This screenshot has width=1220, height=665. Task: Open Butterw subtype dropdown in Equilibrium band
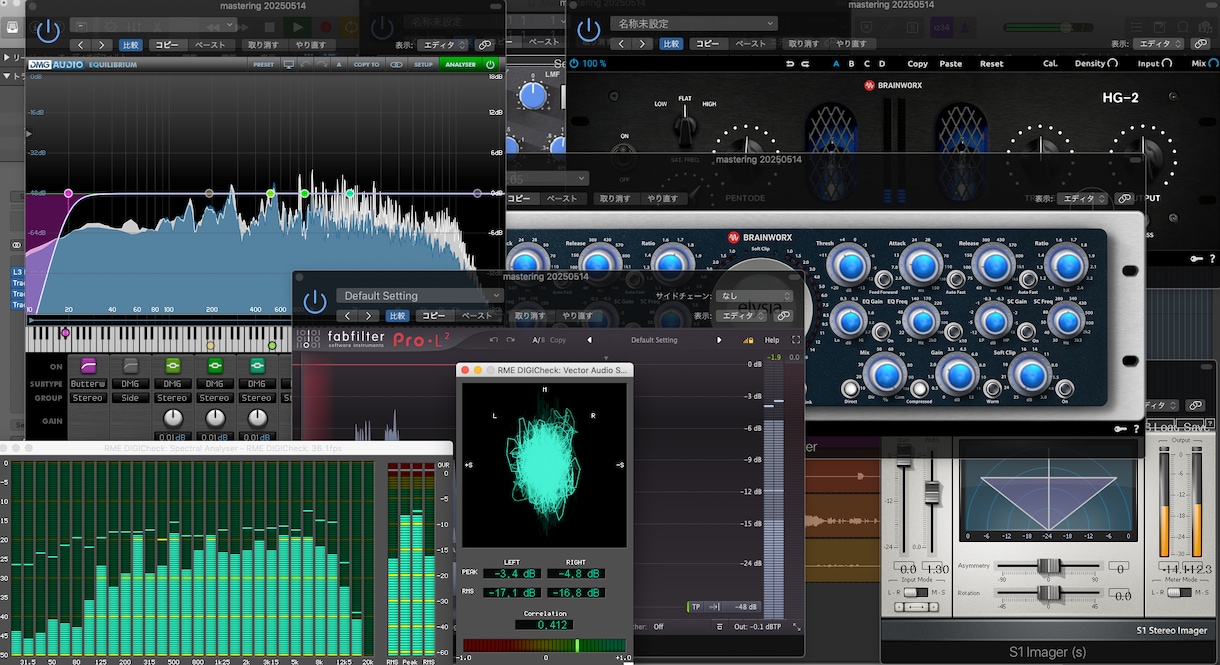click(x=87, y=384)
